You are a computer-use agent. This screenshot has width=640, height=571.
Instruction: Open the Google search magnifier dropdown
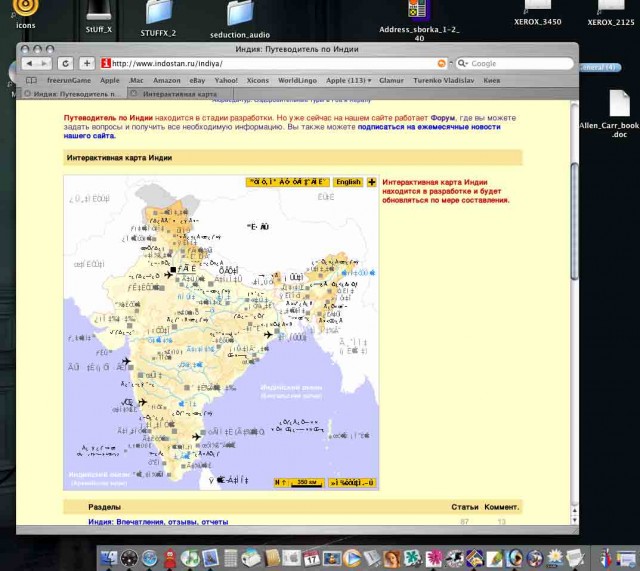click(464, 63)
